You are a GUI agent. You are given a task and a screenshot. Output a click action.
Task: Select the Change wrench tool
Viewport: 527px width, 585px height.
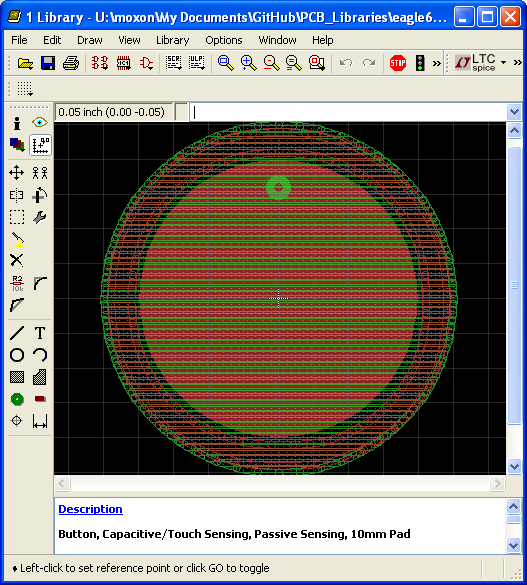pyautogui.click(x=40, y=217)
